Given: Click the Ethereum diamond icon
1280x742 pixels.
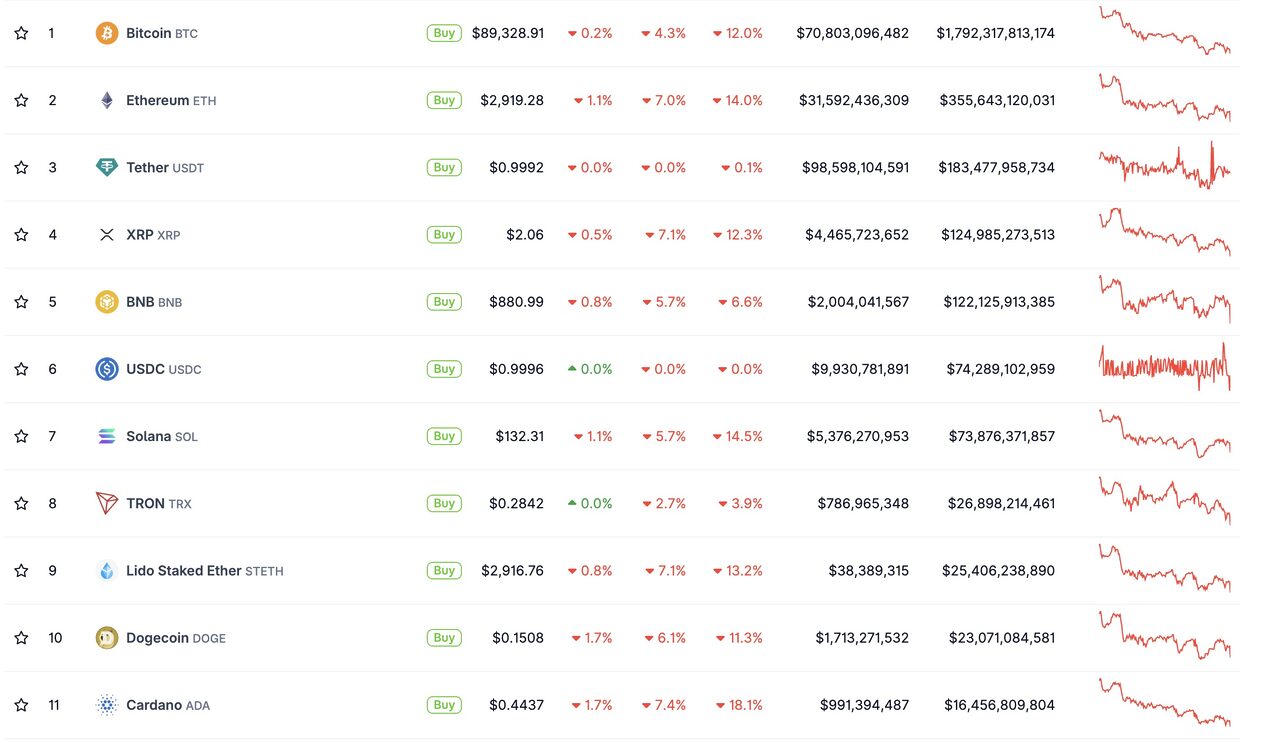Looking at the screenshot, I should pos(106,100).
